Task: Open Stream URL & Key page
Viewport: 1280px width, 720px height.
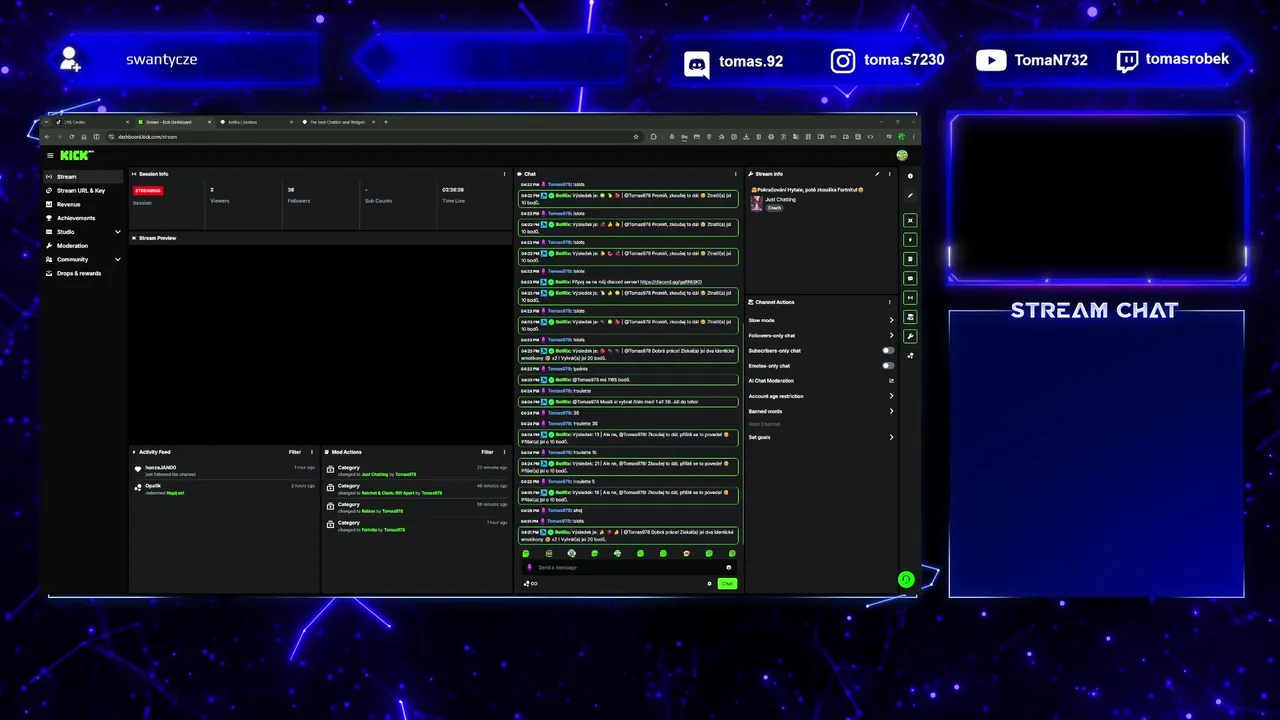Action: pos(84,190)
